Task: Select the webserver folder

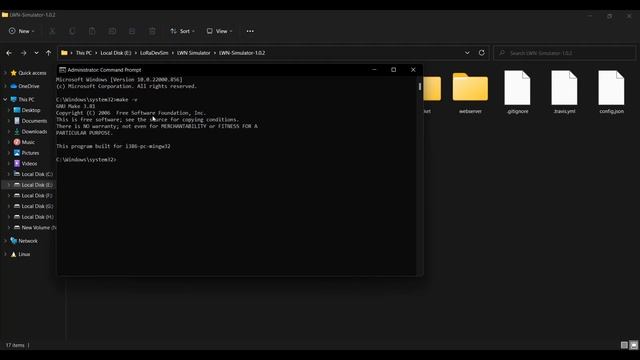Action: tap(470, 93)
